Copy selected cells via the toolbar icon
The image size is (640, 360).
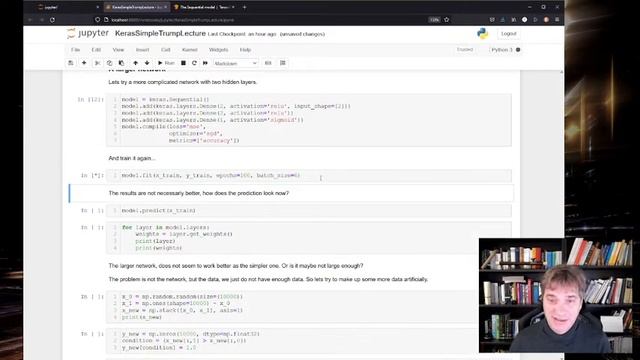tap(109, 63)
